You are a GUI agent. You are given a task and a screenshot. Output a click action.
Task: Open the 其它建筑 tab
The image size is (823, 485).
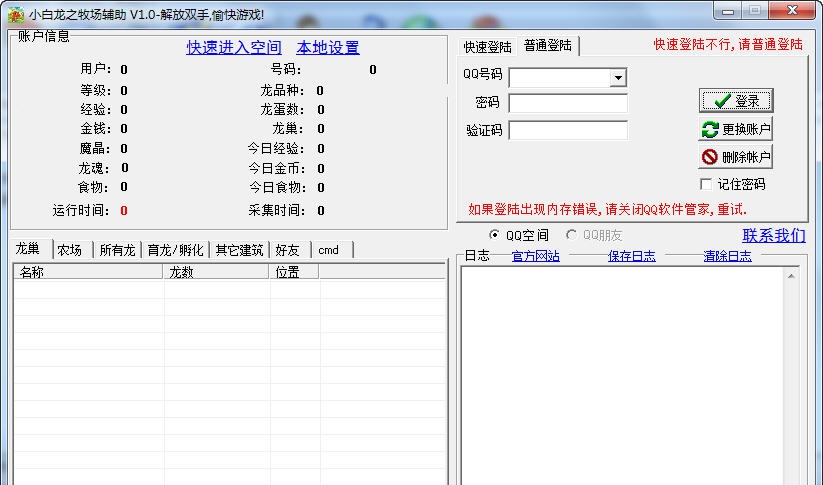[x=239, y=250]
